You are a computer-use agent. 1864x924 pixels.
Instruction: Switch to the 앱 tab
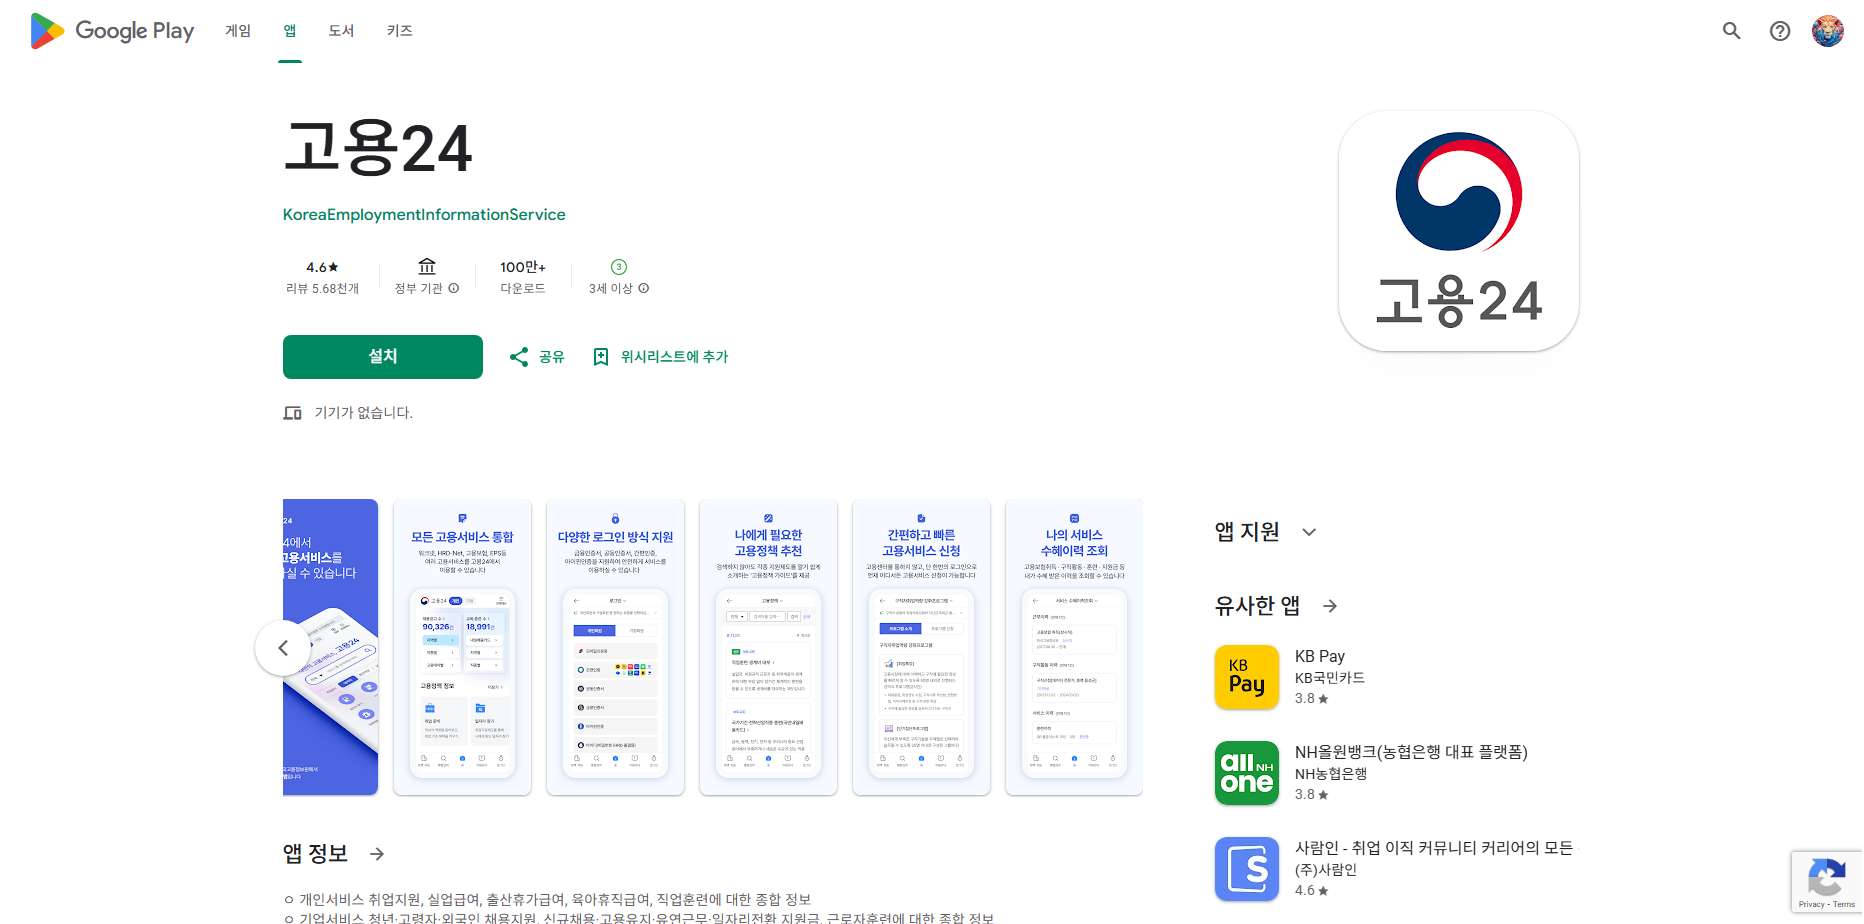(x=290, y=31)
